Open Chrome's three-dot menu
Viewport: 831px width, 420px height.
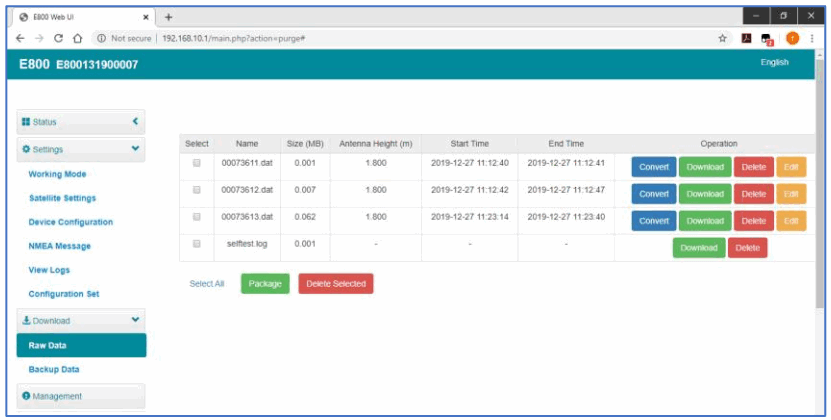click(x=812, y=38)
